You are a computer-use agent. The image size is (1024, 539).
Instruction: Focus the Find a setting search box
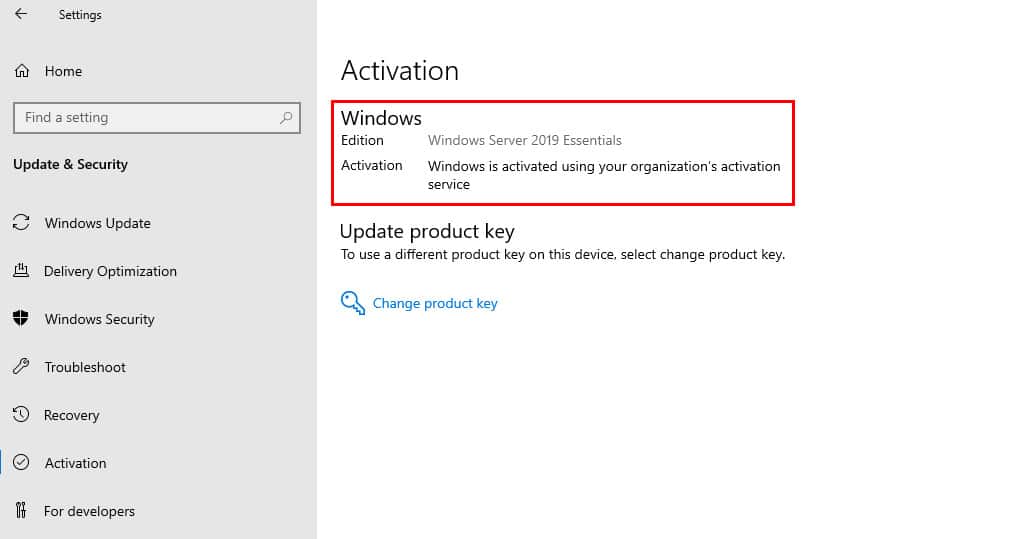coord(157,118)
